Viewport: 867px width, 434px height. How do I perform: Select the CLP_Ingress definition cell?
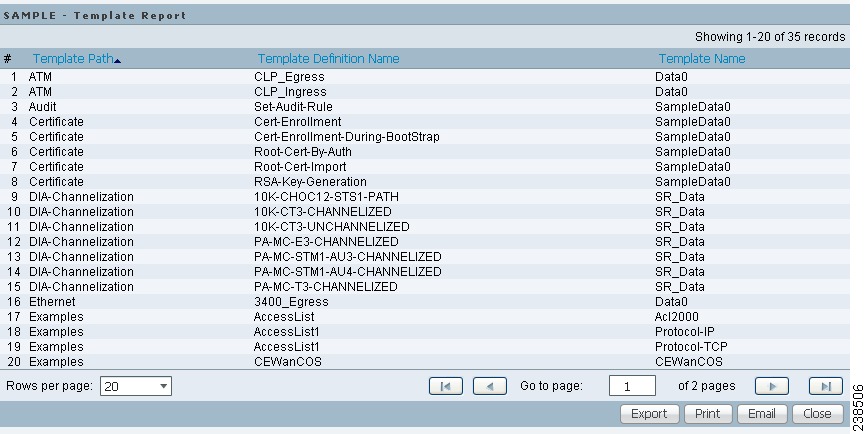pyautogui.click(x=290, y=92)
